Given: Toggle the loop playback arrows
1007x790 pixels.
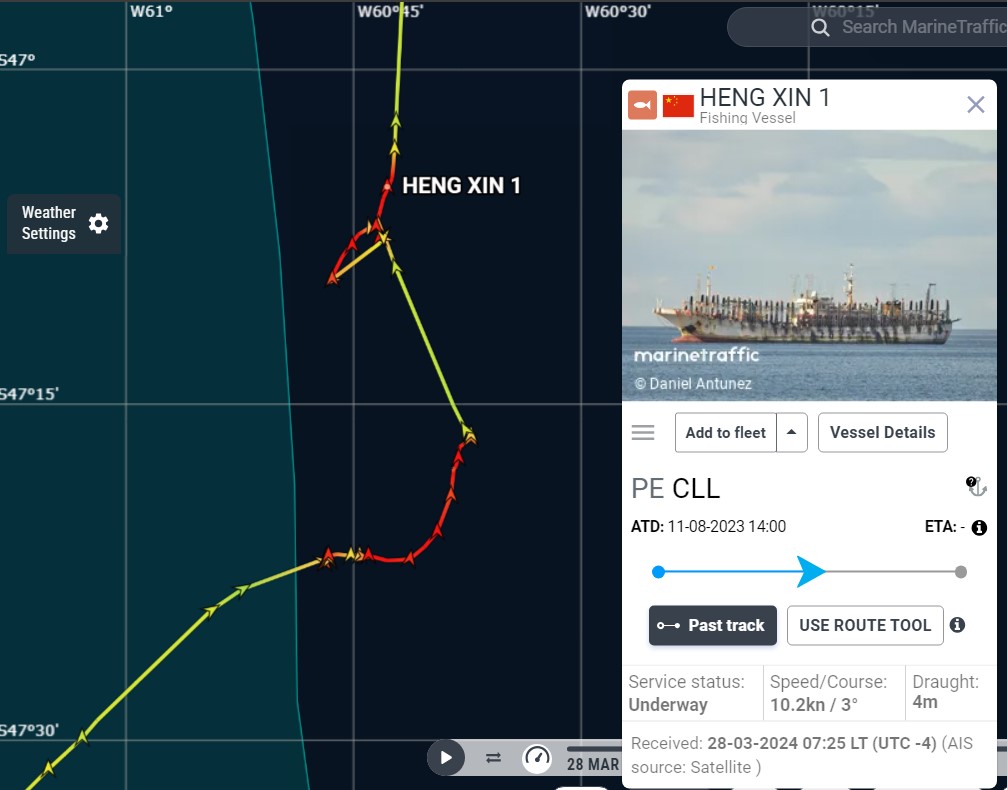Looking at the screenshot, I should (493, 758).
